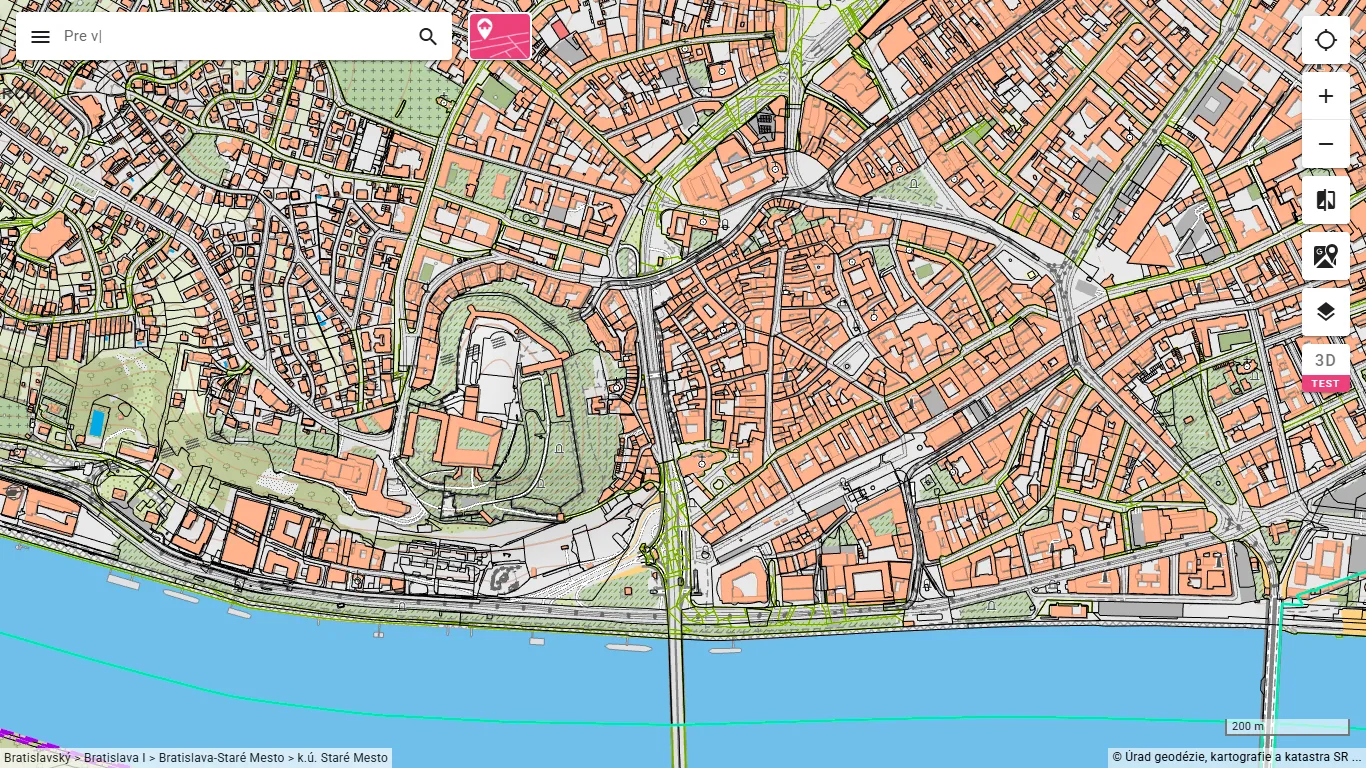1366x768 pixels.
Task: Click the 200 m scale bar
Action: coord(1288,727)
